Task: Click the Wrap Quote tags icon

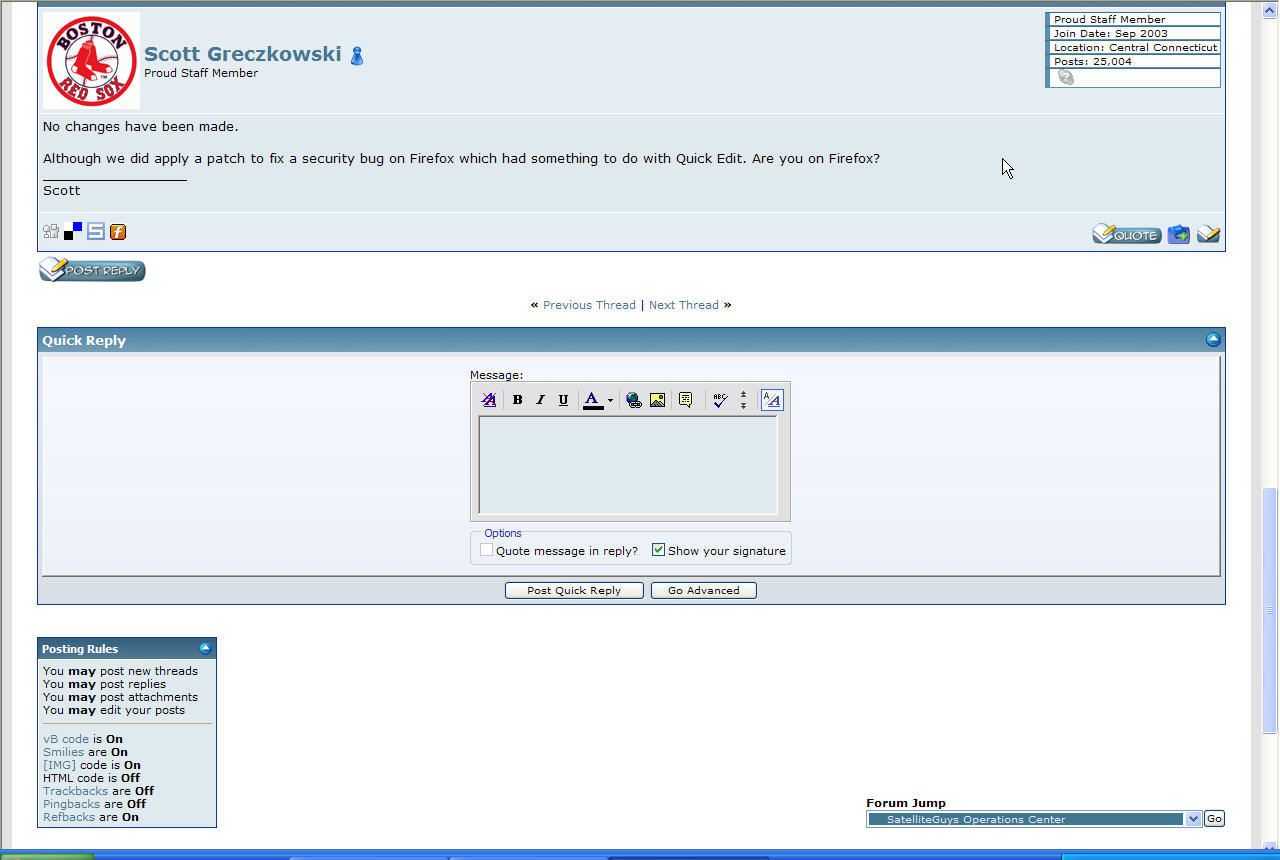Action: pos(686,400)
